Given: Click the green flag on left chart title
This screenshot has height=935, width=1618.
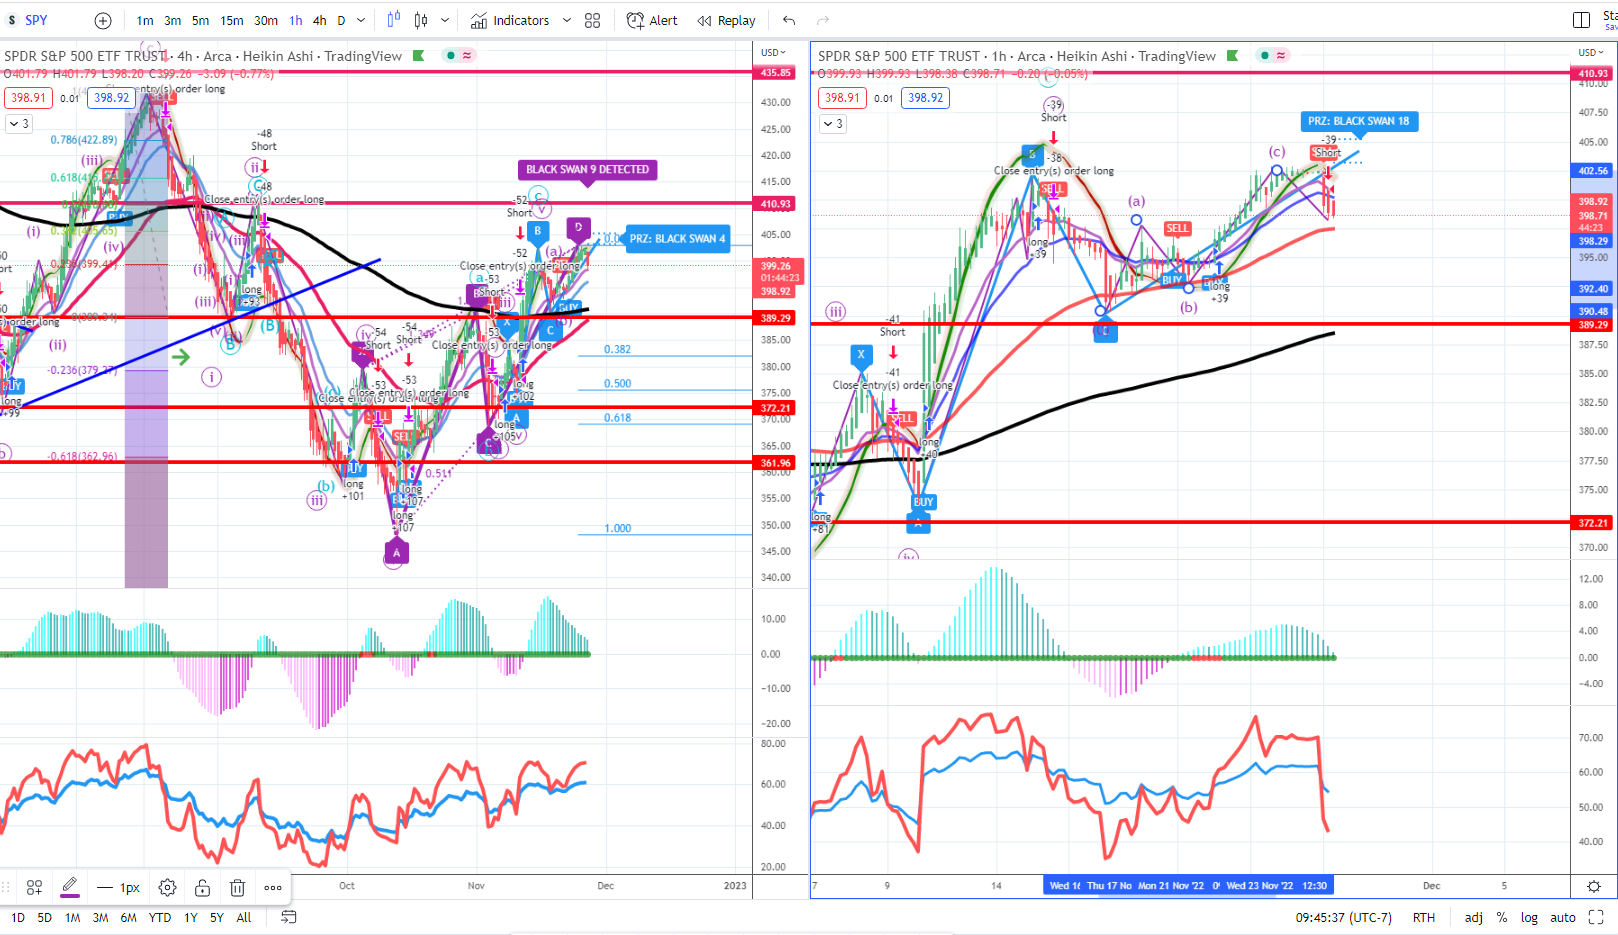Looking at the screenshot, I should (418, 56).
